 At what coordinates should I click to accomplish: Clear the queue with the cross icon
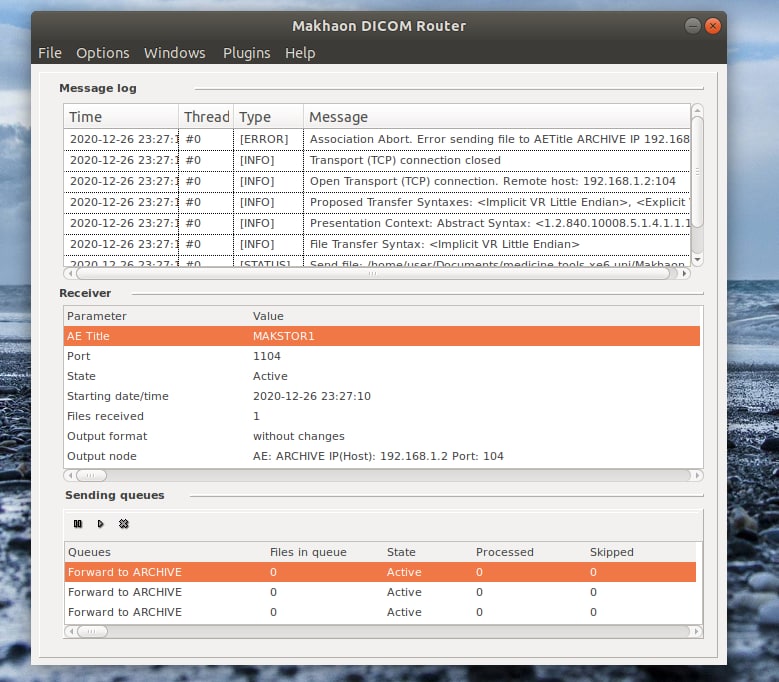coord(124,524)
